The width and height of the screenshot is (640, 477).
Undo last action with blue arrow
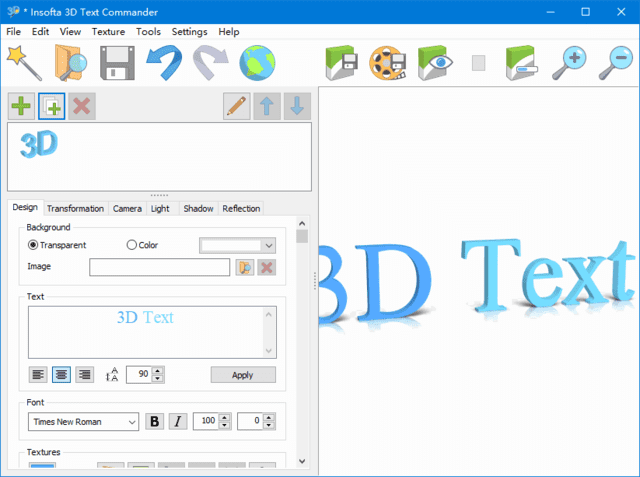pos(164,62)
